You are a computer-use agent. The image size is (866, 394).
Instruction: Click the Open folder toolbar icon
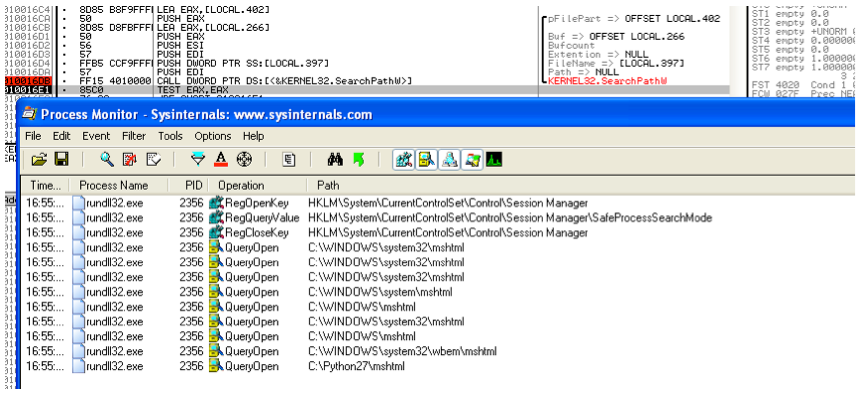point(39,160)
